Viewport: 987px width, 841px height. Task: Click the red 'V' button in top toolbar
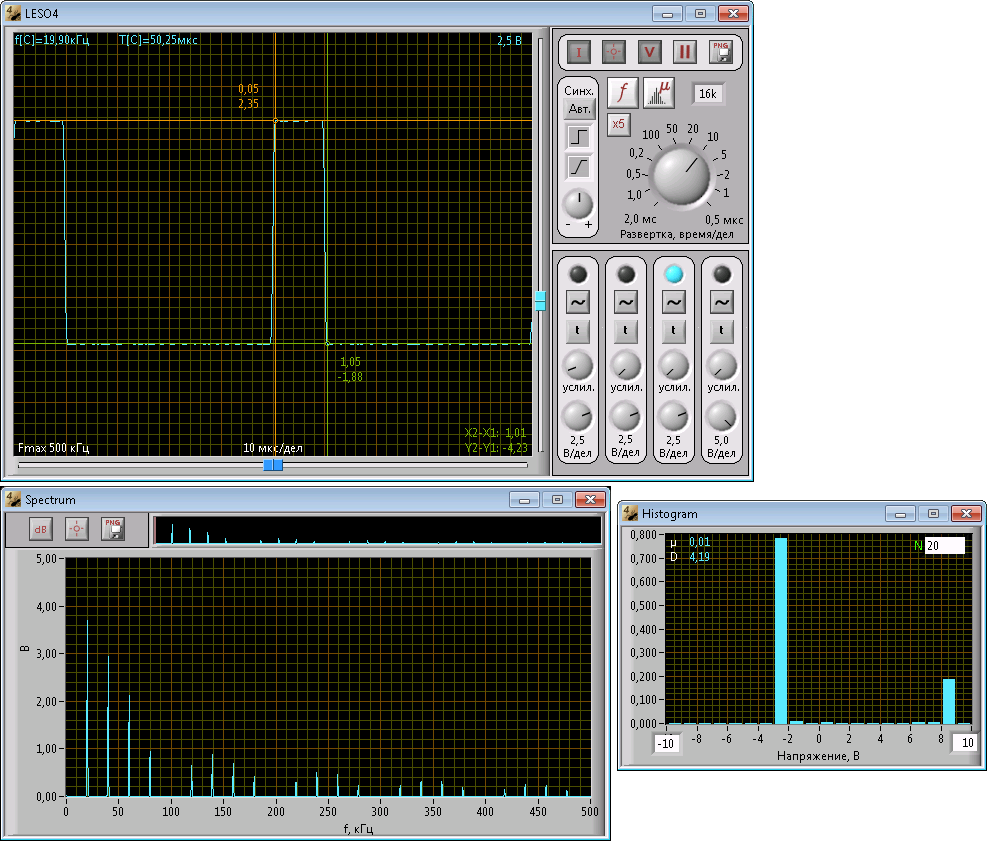(x=649, y=52)
